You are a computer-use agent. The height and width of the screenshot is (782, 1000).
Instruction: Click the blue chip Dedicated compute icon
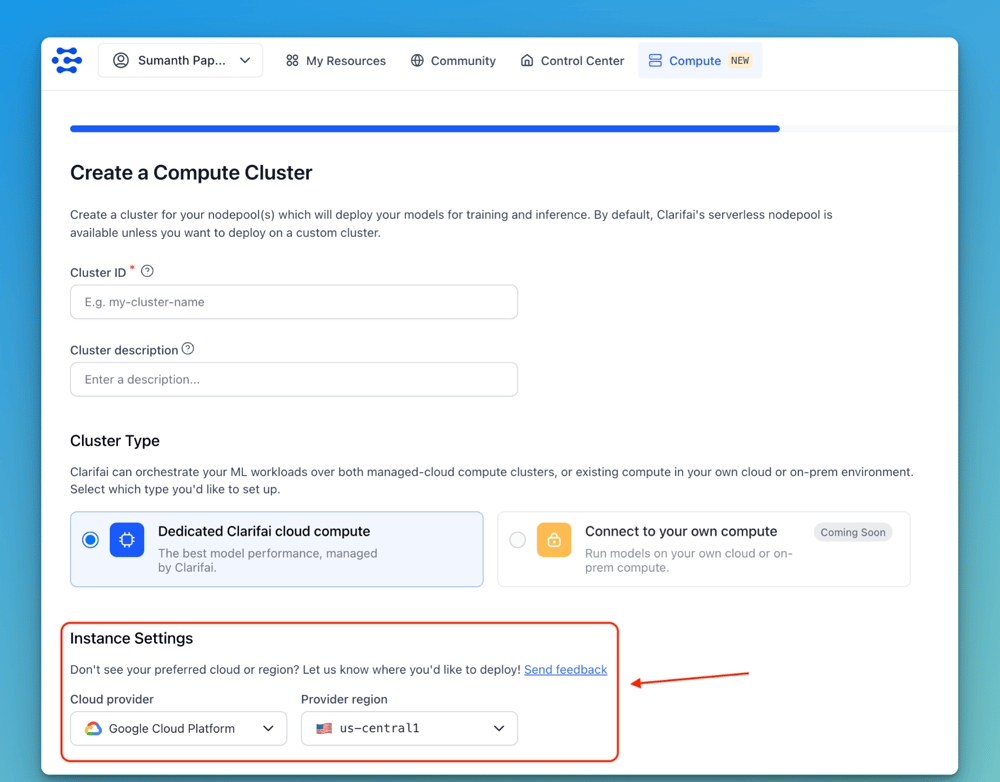tap(127, 540)
